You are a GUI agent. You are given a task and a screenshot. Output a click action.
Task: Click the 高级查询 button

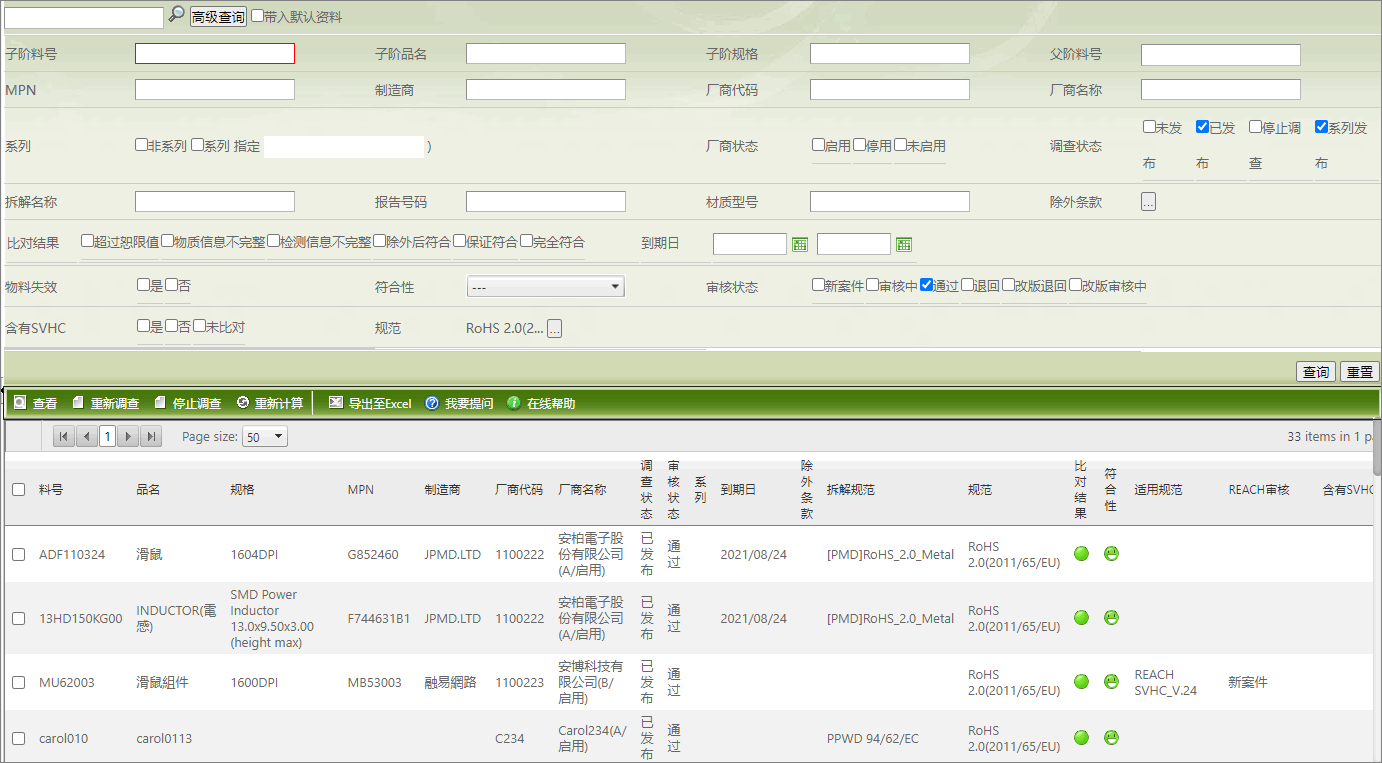(x=218, y=17)
